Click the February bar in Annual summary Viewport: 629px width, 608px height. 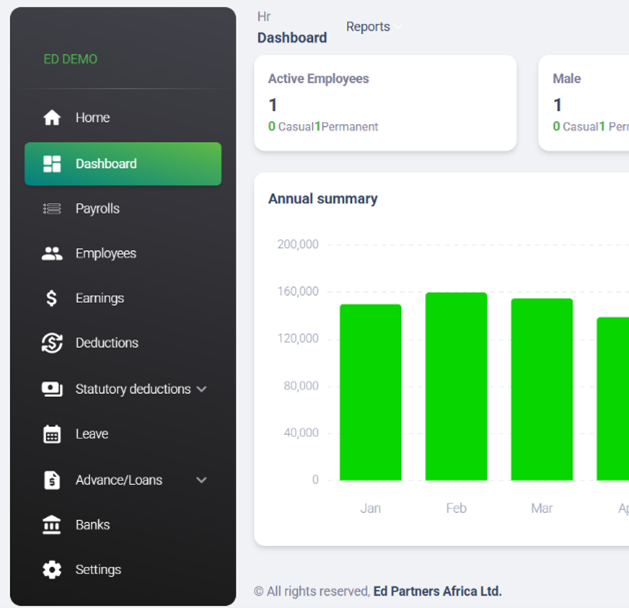[x=456, y=386]
